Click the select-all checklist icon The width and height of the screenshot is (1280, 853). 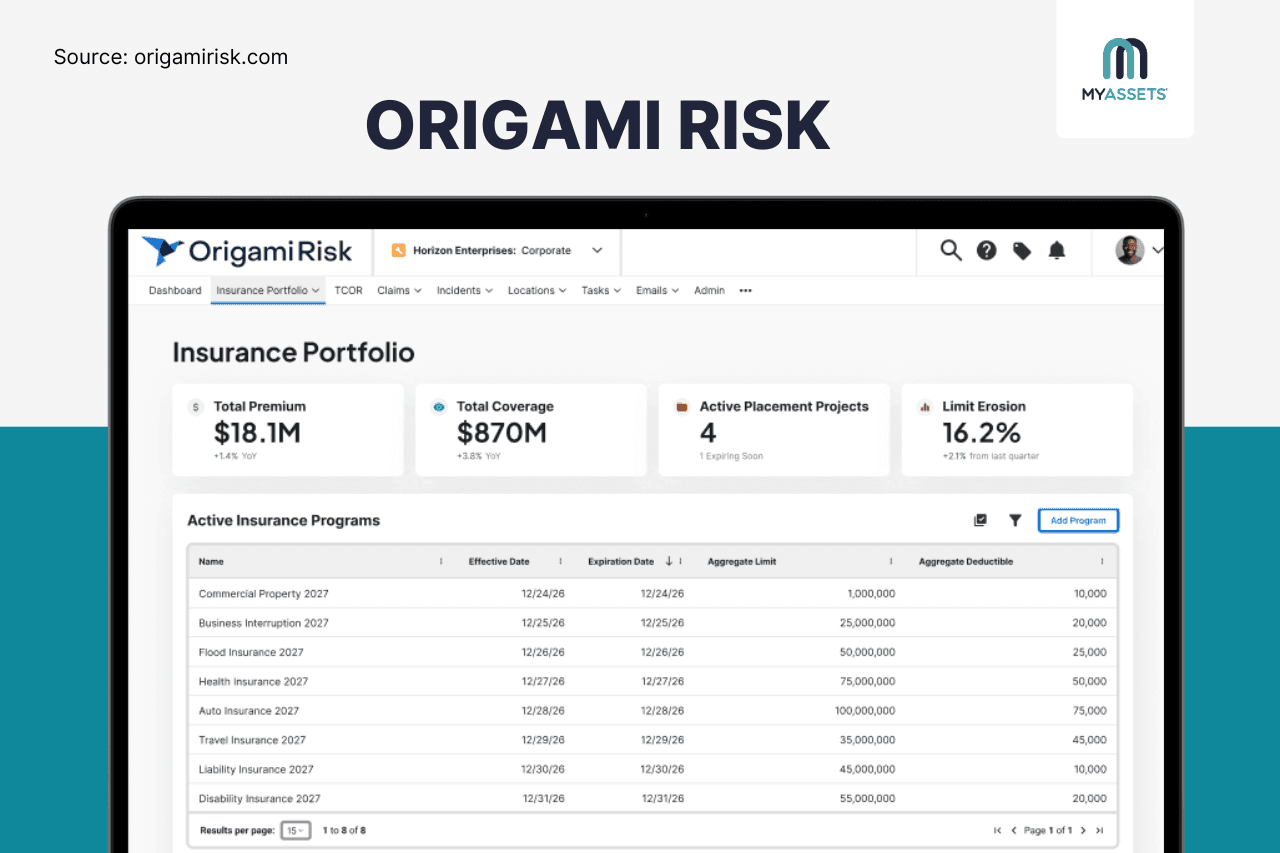[x=980, y=520]
